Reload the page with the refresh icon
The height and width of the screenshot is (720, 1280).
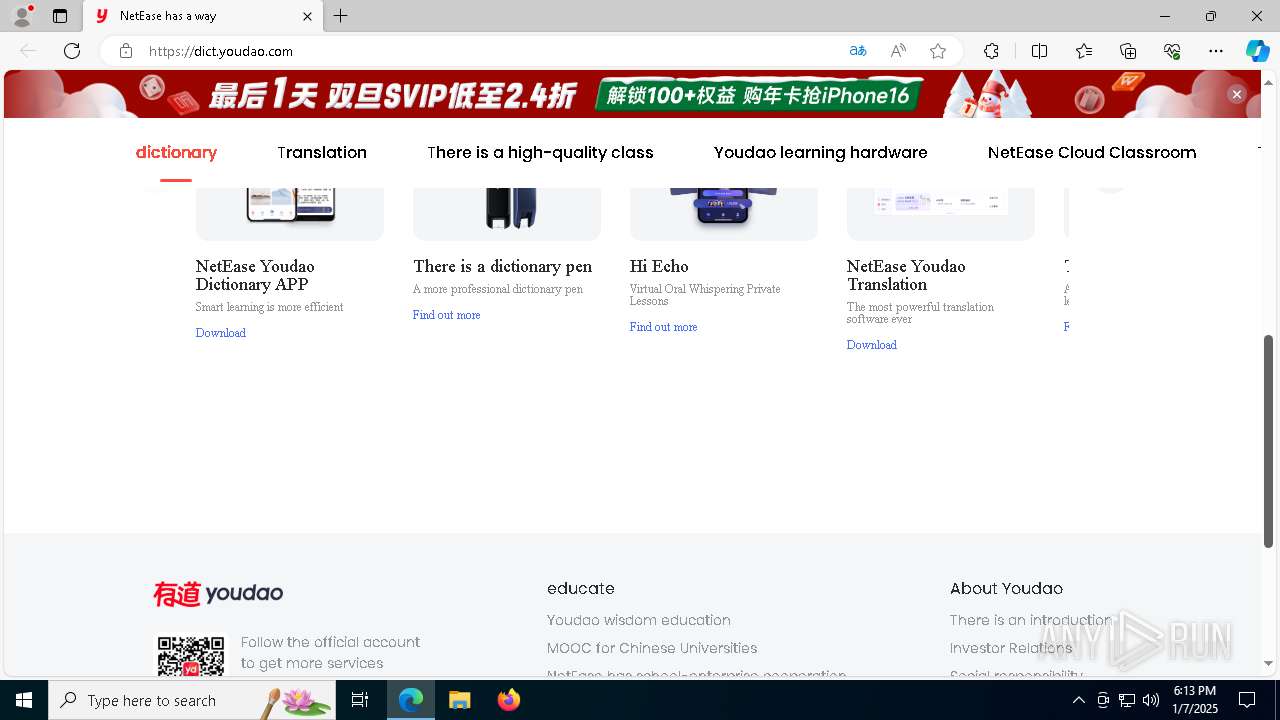click(x=72, y=51)
